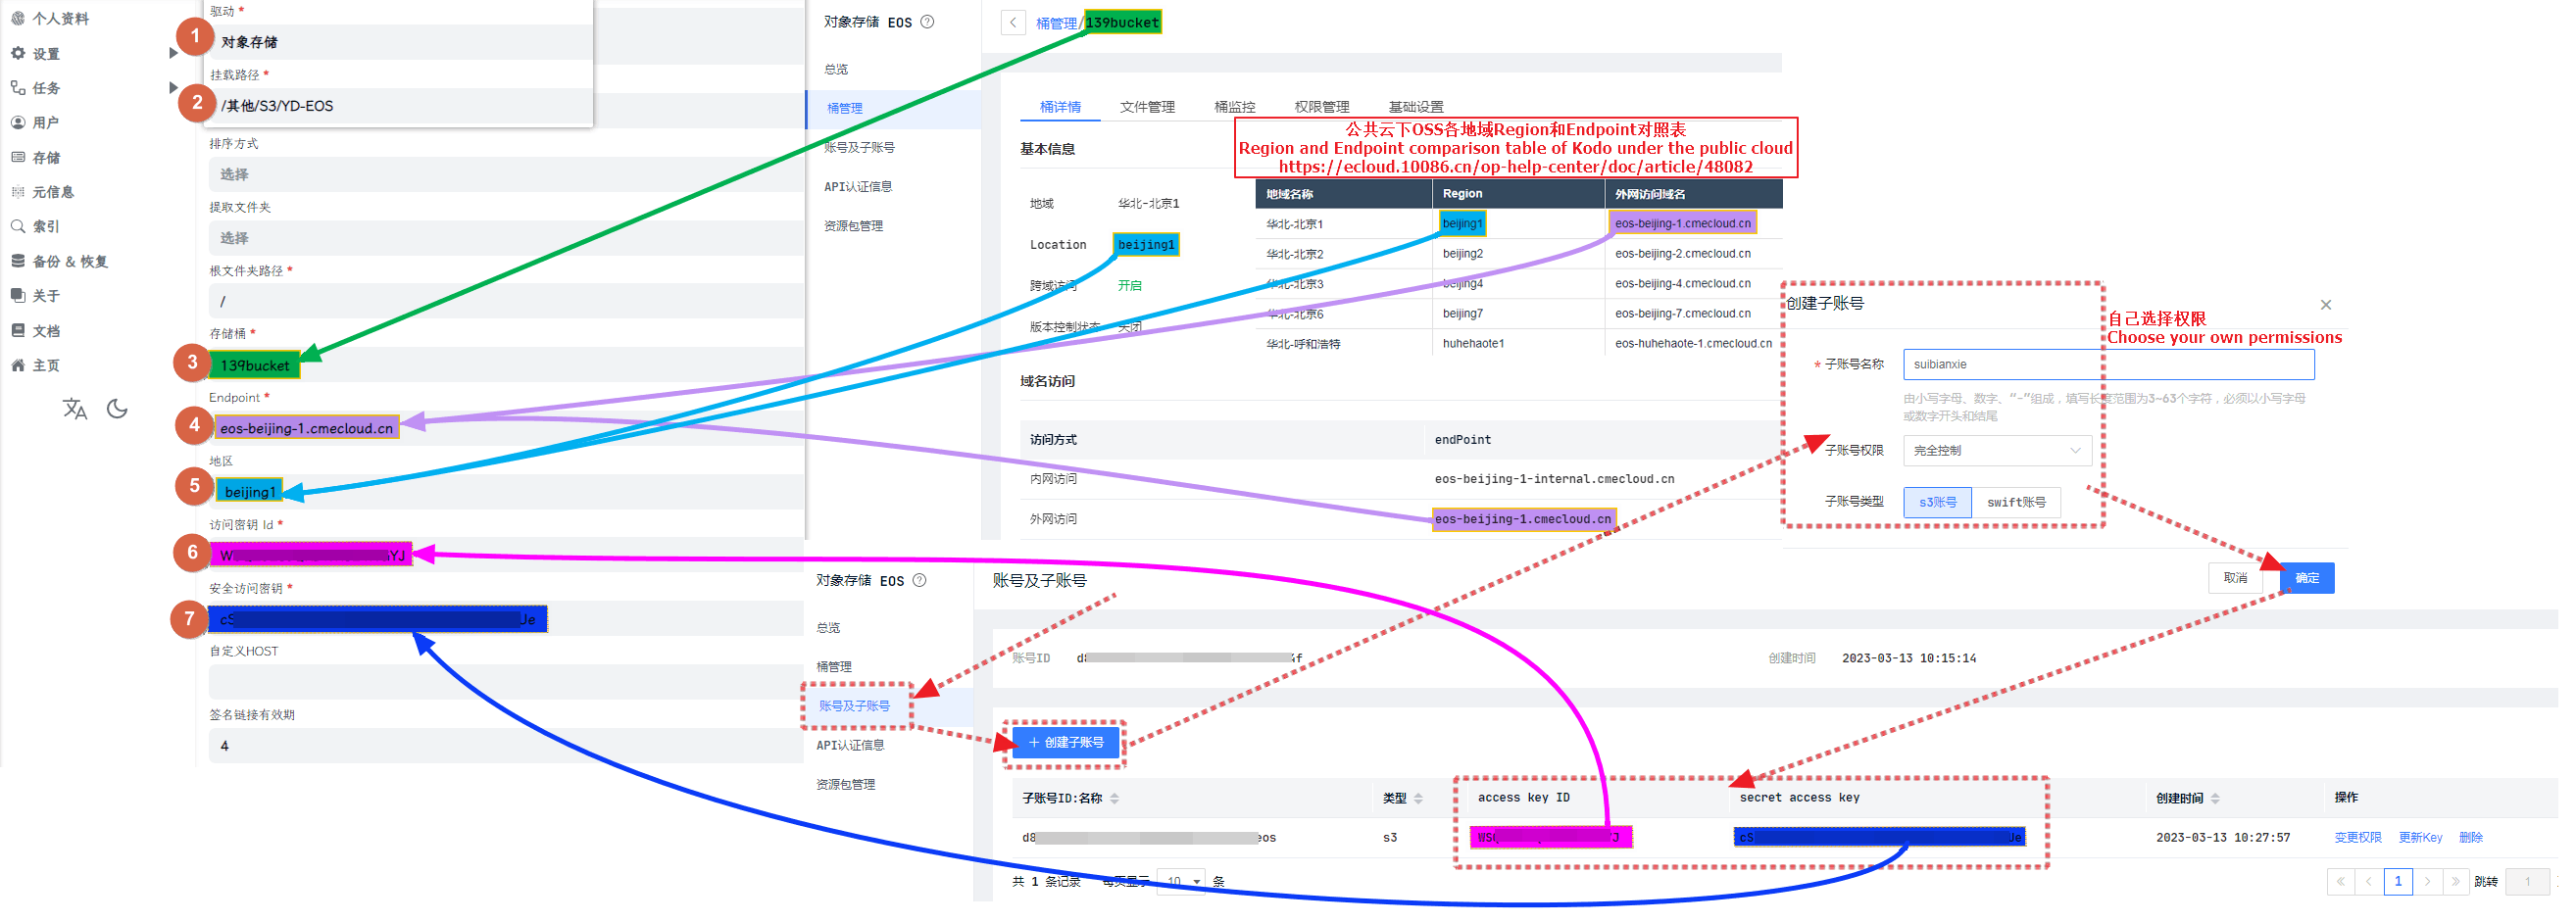Open the 用户 users icon
The height and width of the screenshot is (923, 2576).
coord(18,122)
